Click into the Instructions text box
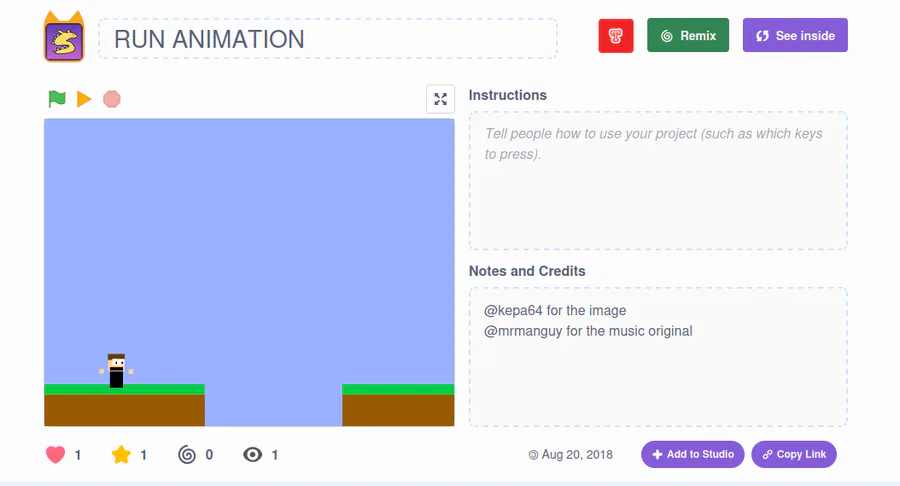The height and width of the screenshot is (486, 900). coord(658,181)
